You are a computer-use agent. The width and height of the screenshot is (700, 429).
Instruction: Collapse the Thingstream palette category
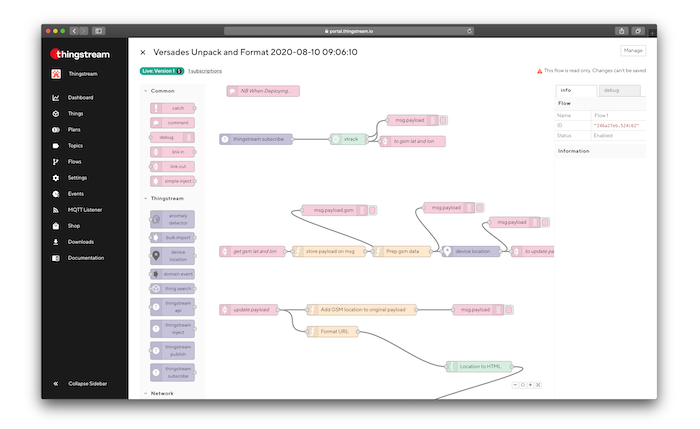[x=144, y=198]
